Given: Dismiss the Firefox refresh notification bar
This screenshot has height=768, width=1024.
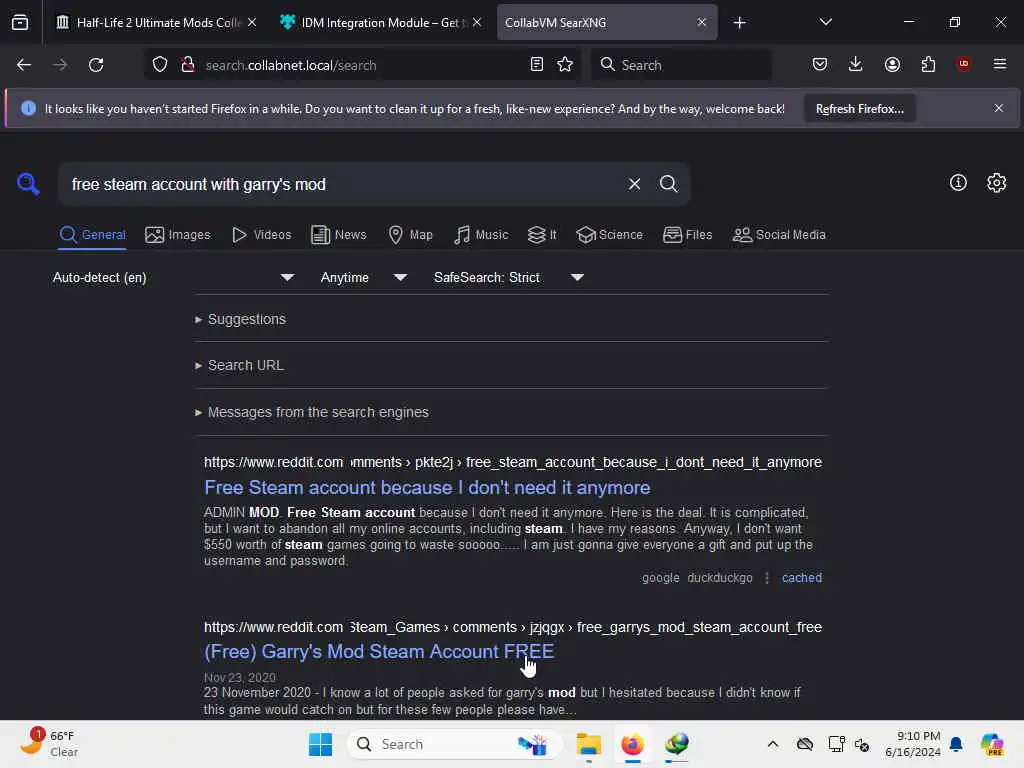Looking at the screenshot, I should tap(999, 108).
